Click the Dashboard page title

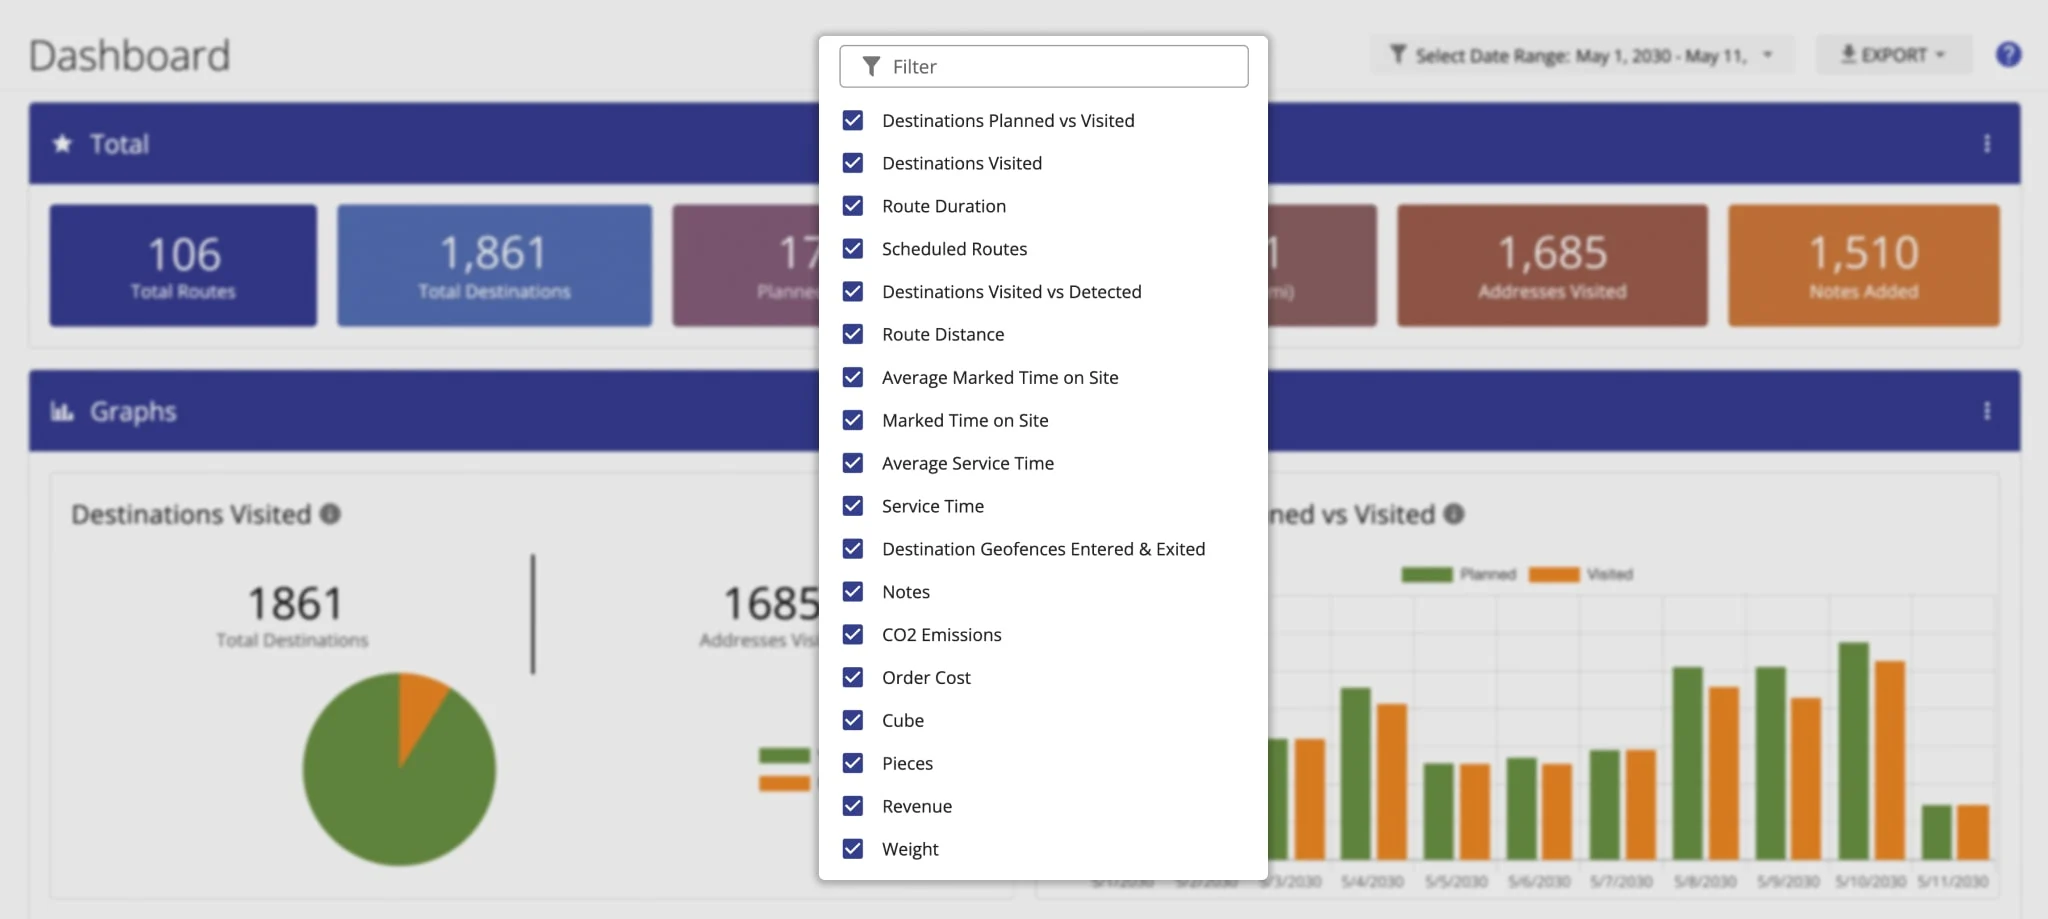(x=129, y=56)
